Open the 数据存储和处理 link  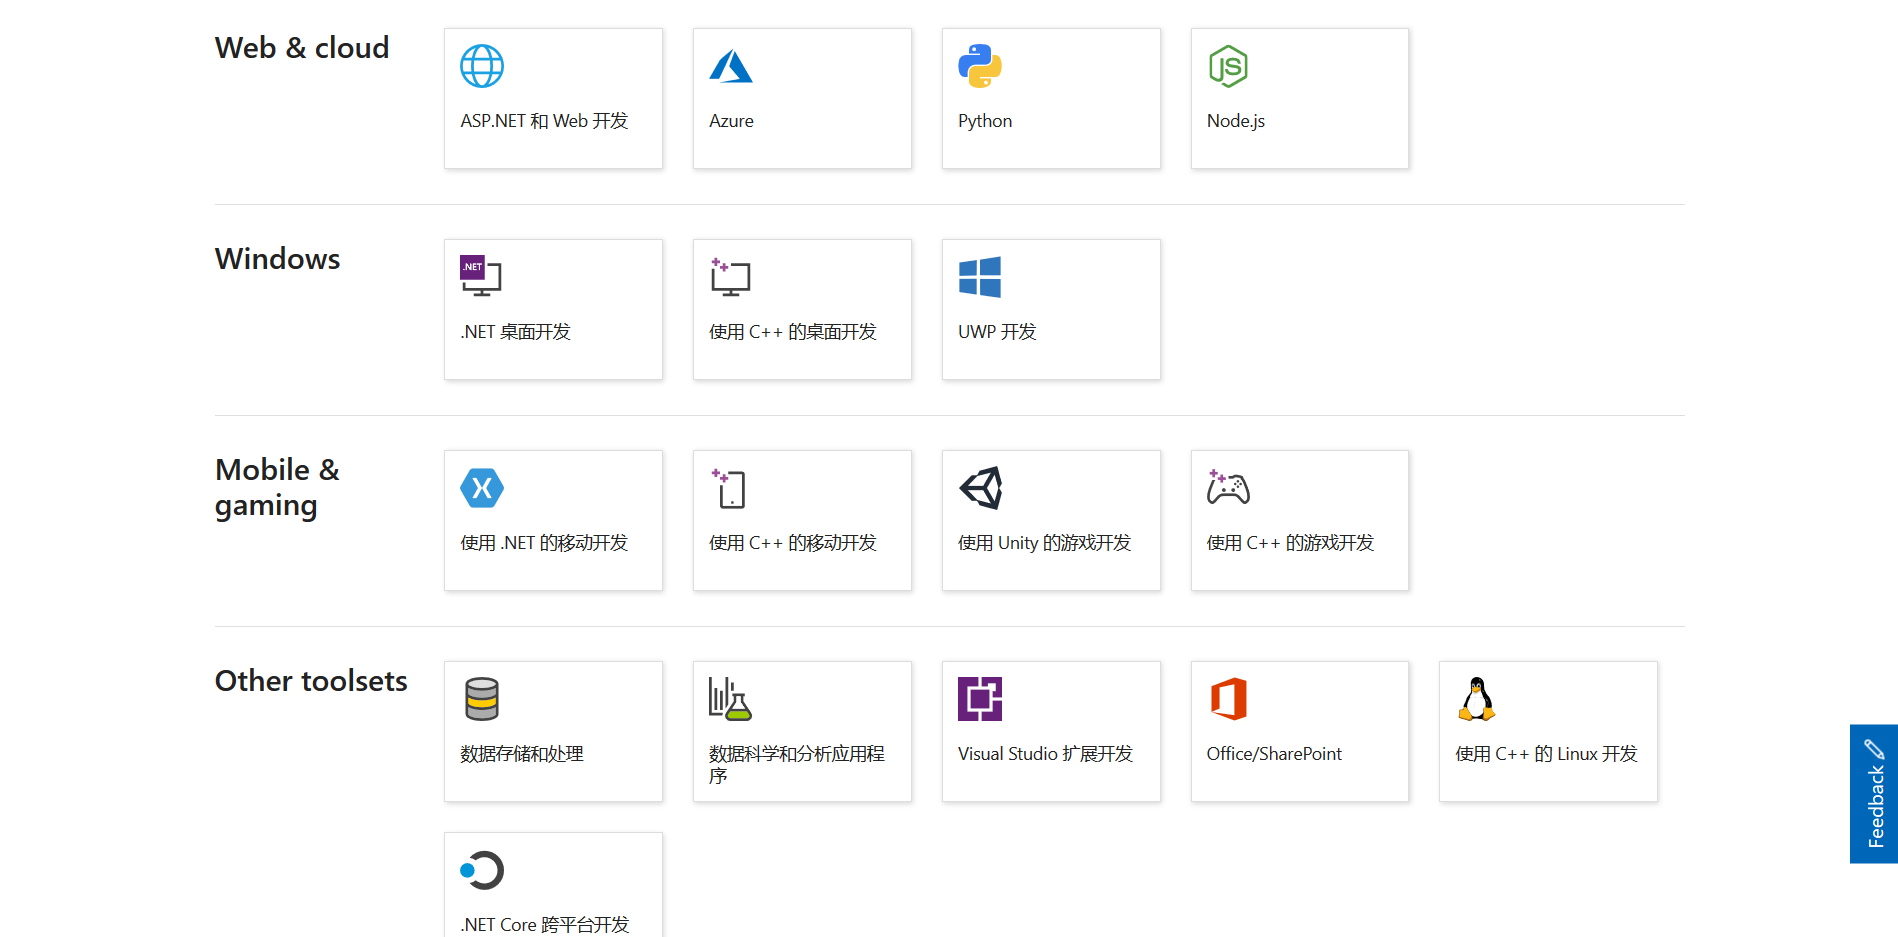[553, 731]
